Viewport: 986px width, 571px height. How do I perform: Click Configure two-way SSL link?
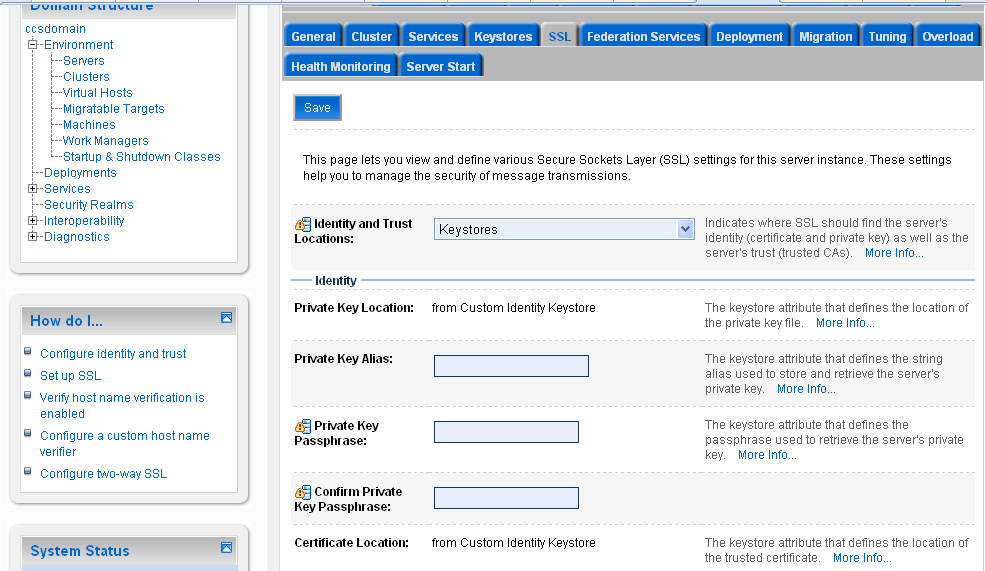(103, 474)
